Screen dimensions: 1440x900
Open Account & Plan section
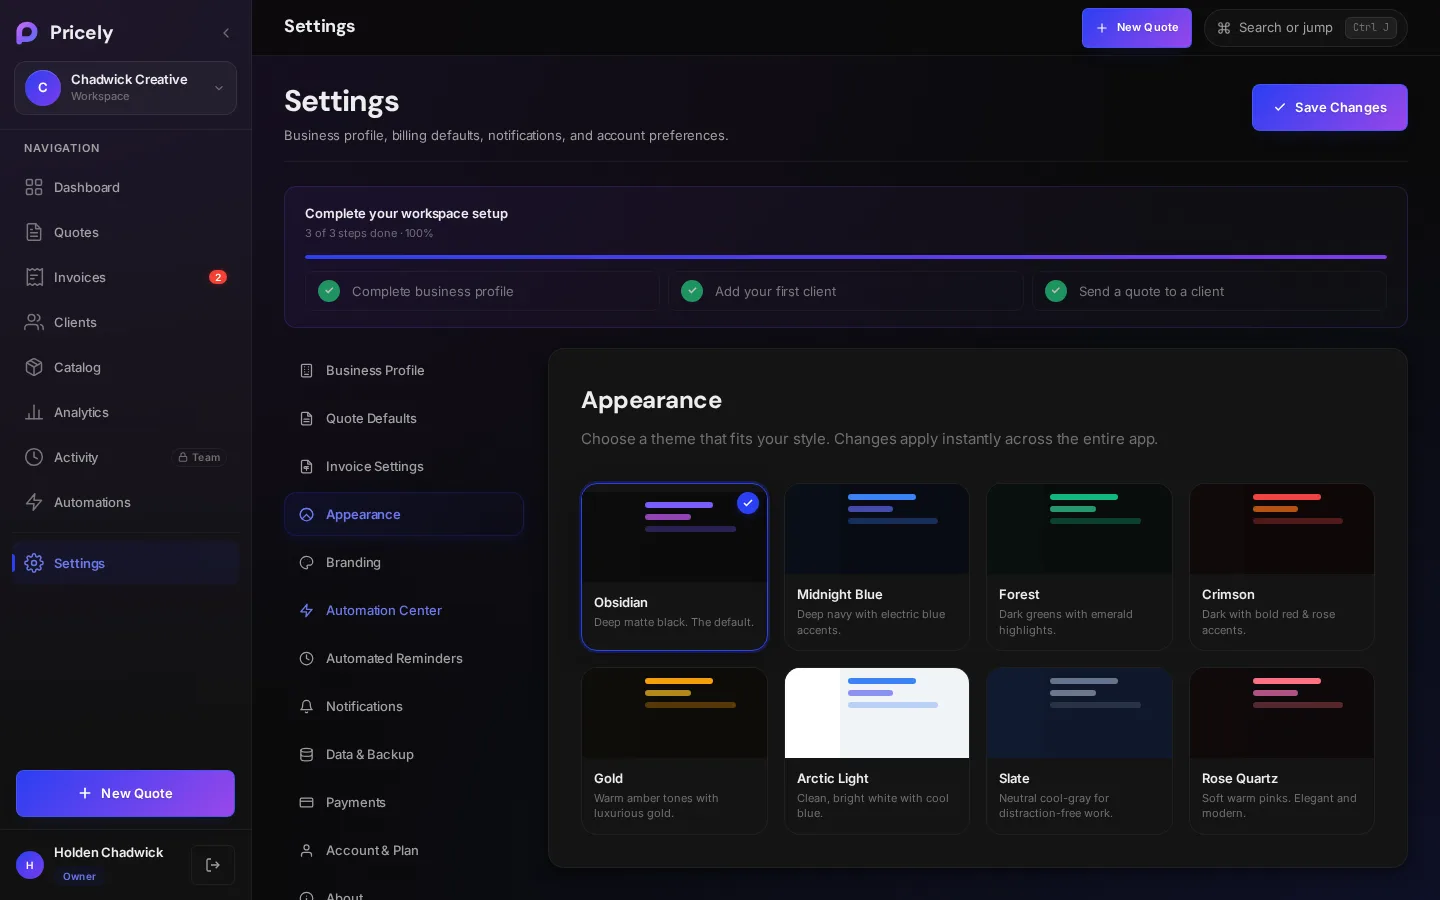pyautogui.click(x=404, y=850)
